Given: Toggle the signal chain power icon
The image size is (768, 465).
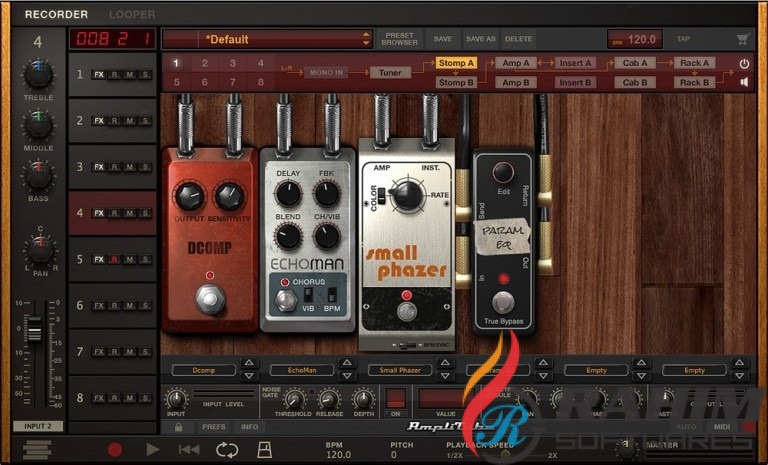Looking at the screenshot, I should click(x=744, y=63).
